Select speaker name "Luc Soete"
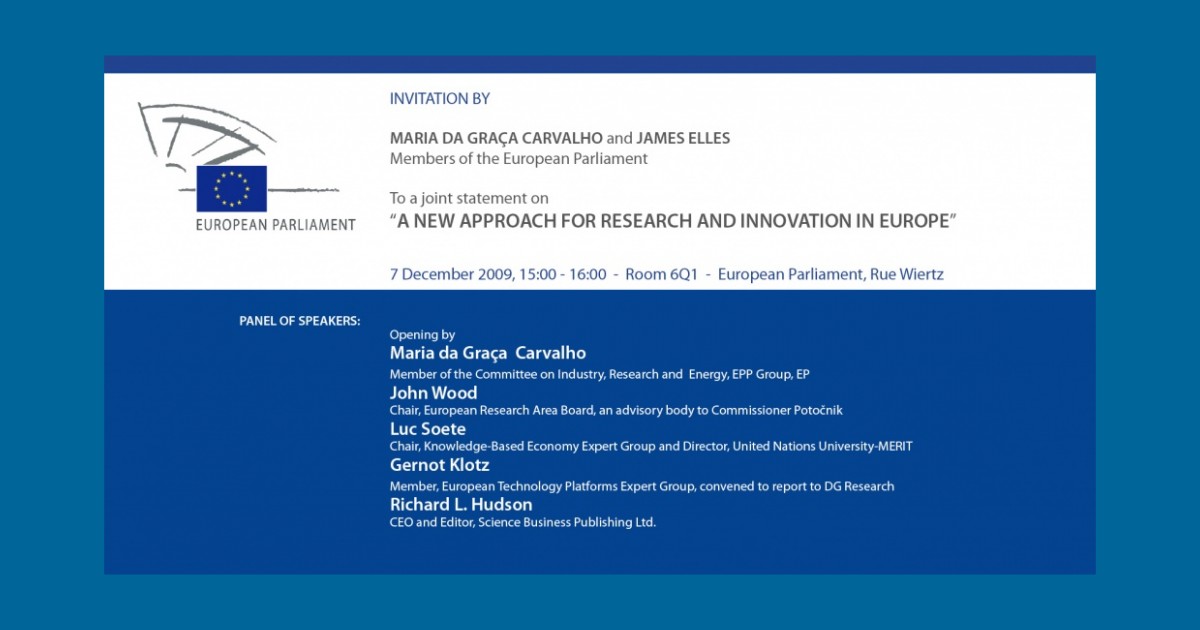This screenshot has height=630, width=1200. coord(428,429)
